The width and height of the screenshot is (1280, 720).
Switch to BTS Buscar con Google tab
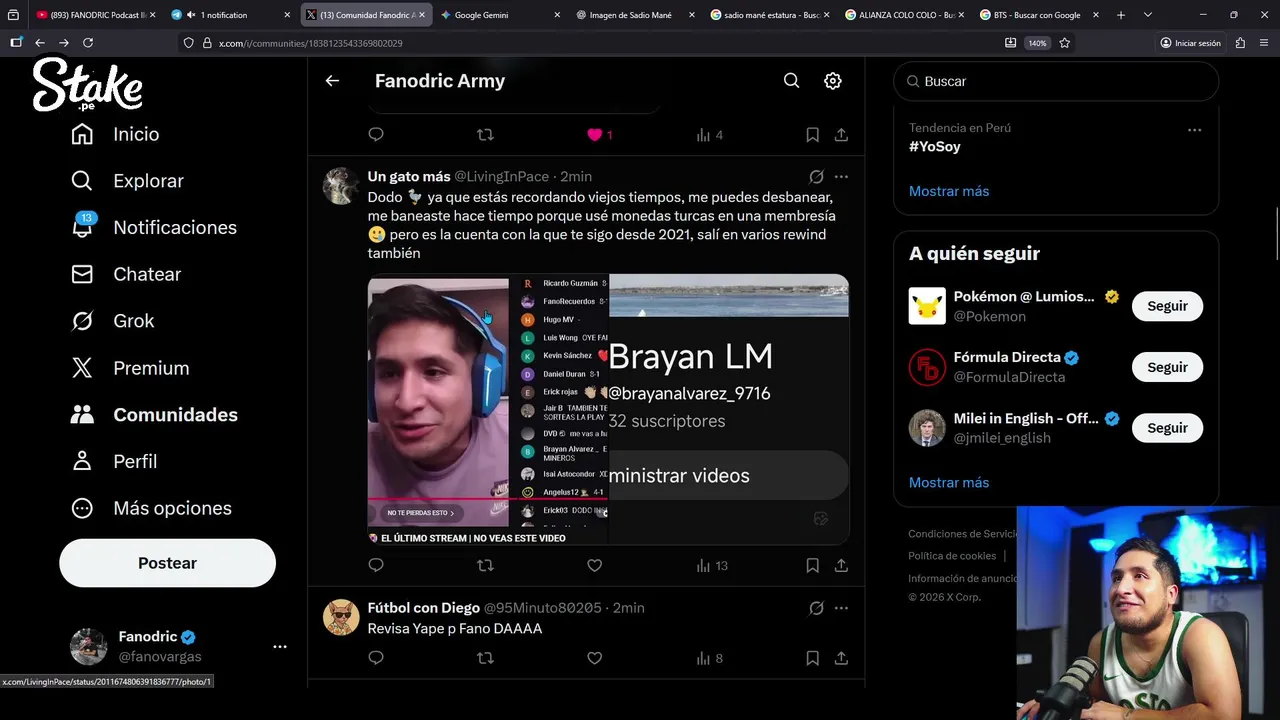[1038, 15]
